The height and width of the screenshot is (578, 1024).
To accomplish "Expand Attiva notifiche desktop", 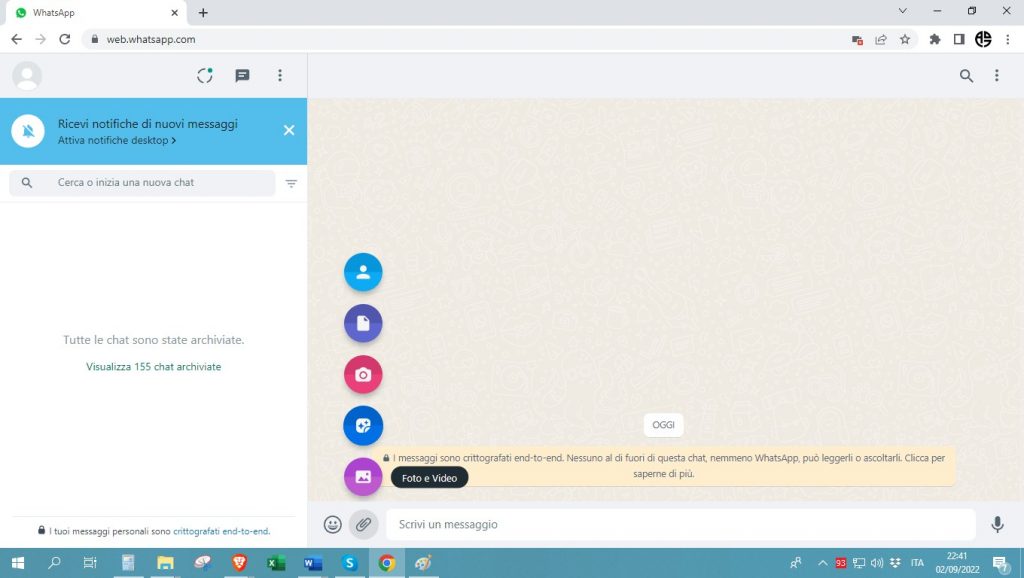I will (117, 141).
